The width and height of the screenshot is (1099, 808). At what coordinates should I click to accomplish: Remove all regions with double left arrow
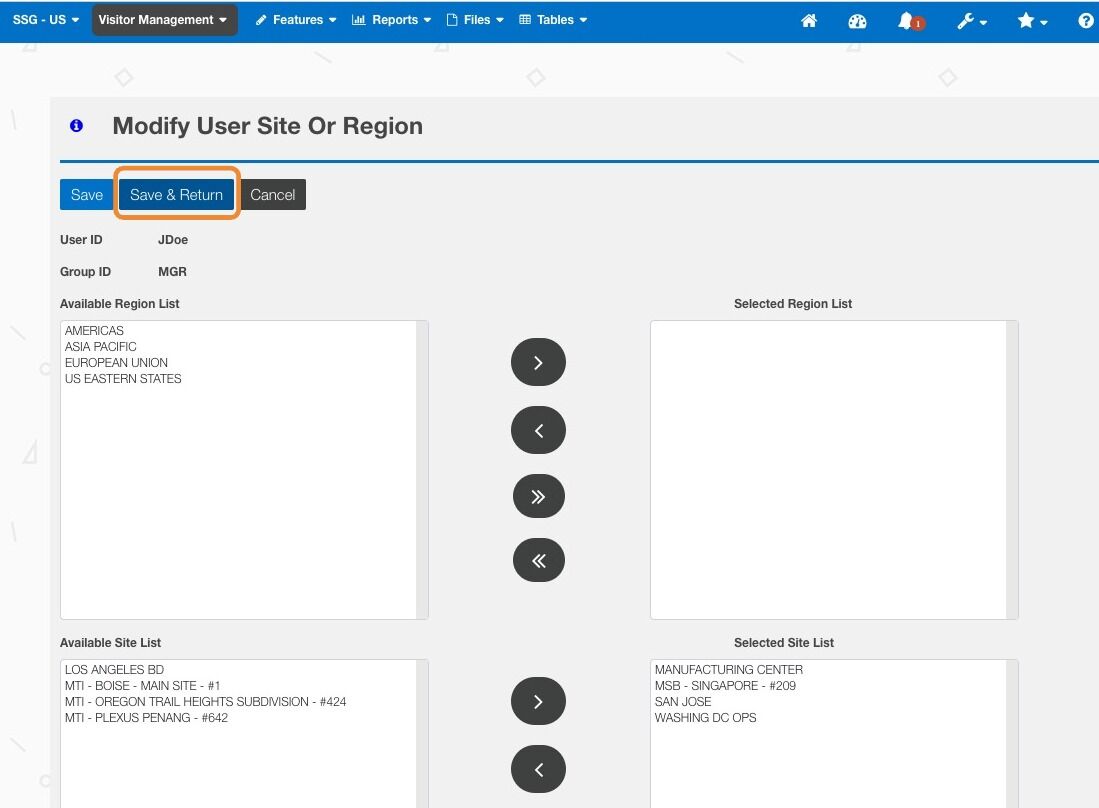pyautogui.click(x=538, y=560)
